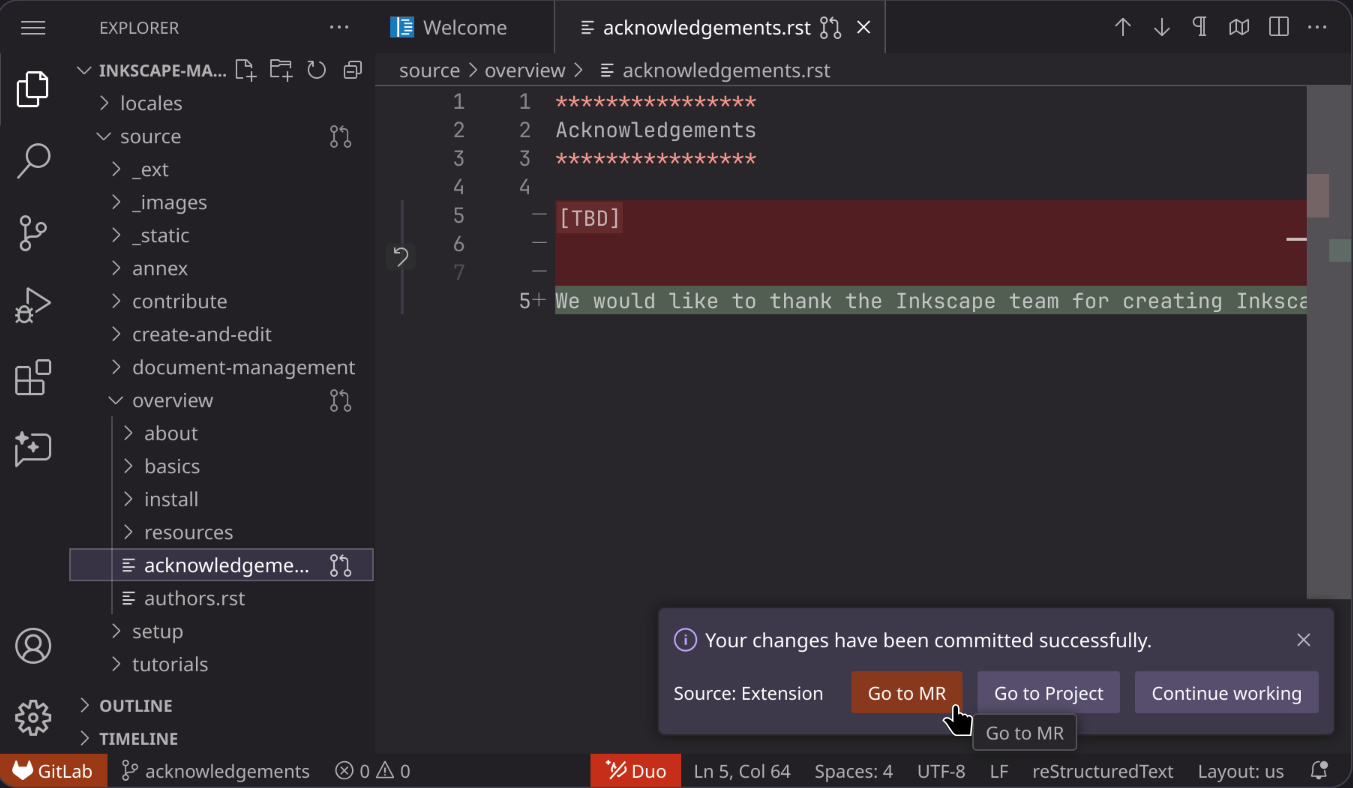Collapse all folders in Explorer
This screenshot has height=788, width=1353.
pos(352,70)
